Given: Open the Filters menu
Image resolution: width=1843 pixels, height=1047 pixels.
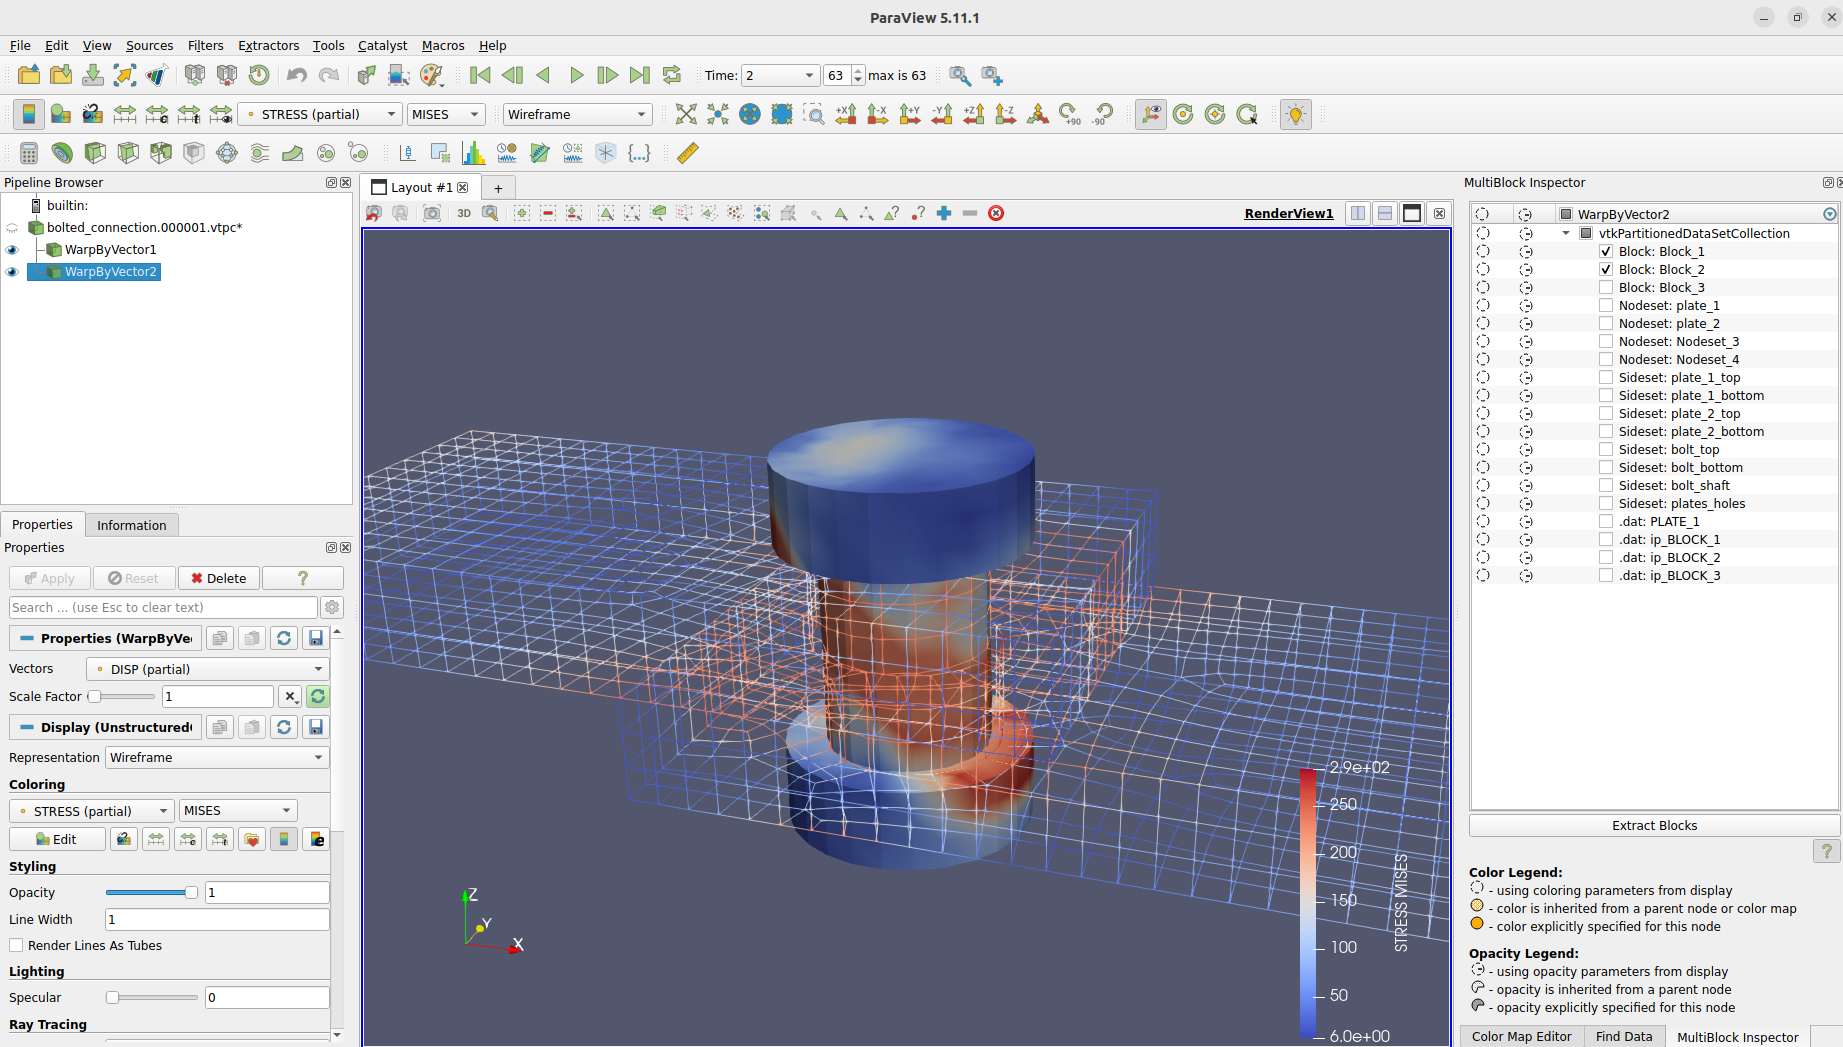Looking at the screenshot, I should [x=205, y=45].
